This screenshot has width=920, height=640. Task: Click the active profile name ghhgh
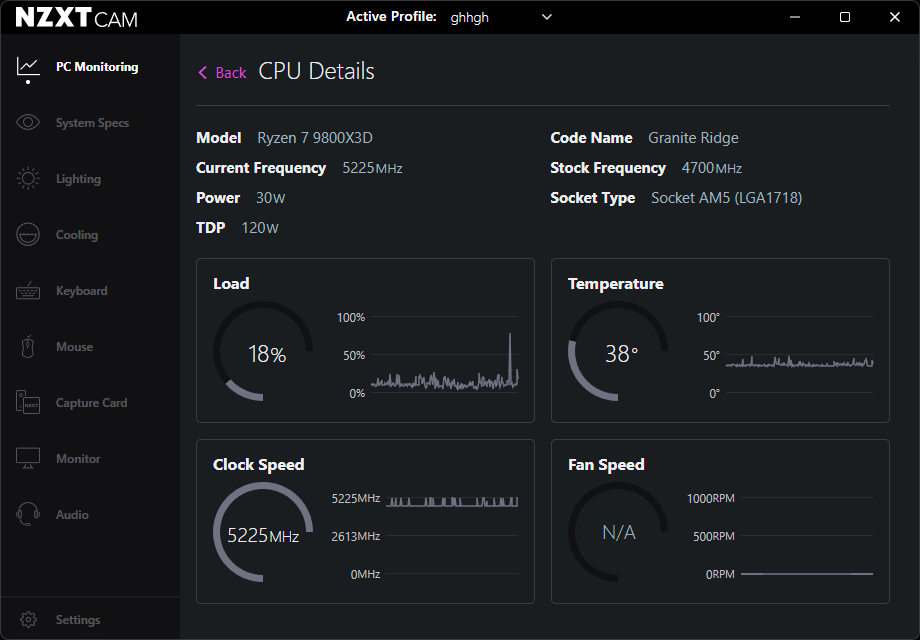pyautogui.click(x=469, y=18)
